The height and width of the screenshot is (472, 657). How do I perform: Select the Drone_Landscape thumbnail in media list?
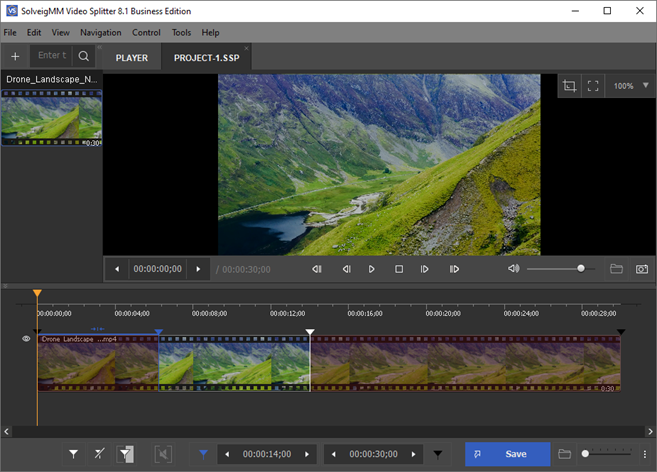(x=52, y=118)
